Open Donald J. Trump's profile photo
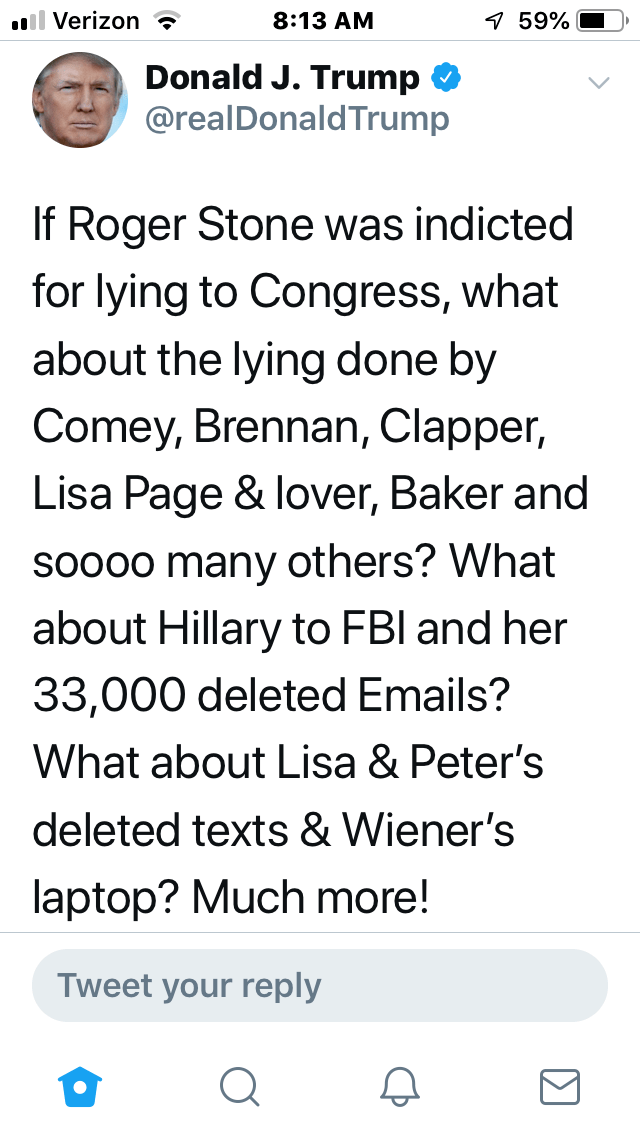The width and height of the screenshot is (640, 1136). tap(80, 100)
